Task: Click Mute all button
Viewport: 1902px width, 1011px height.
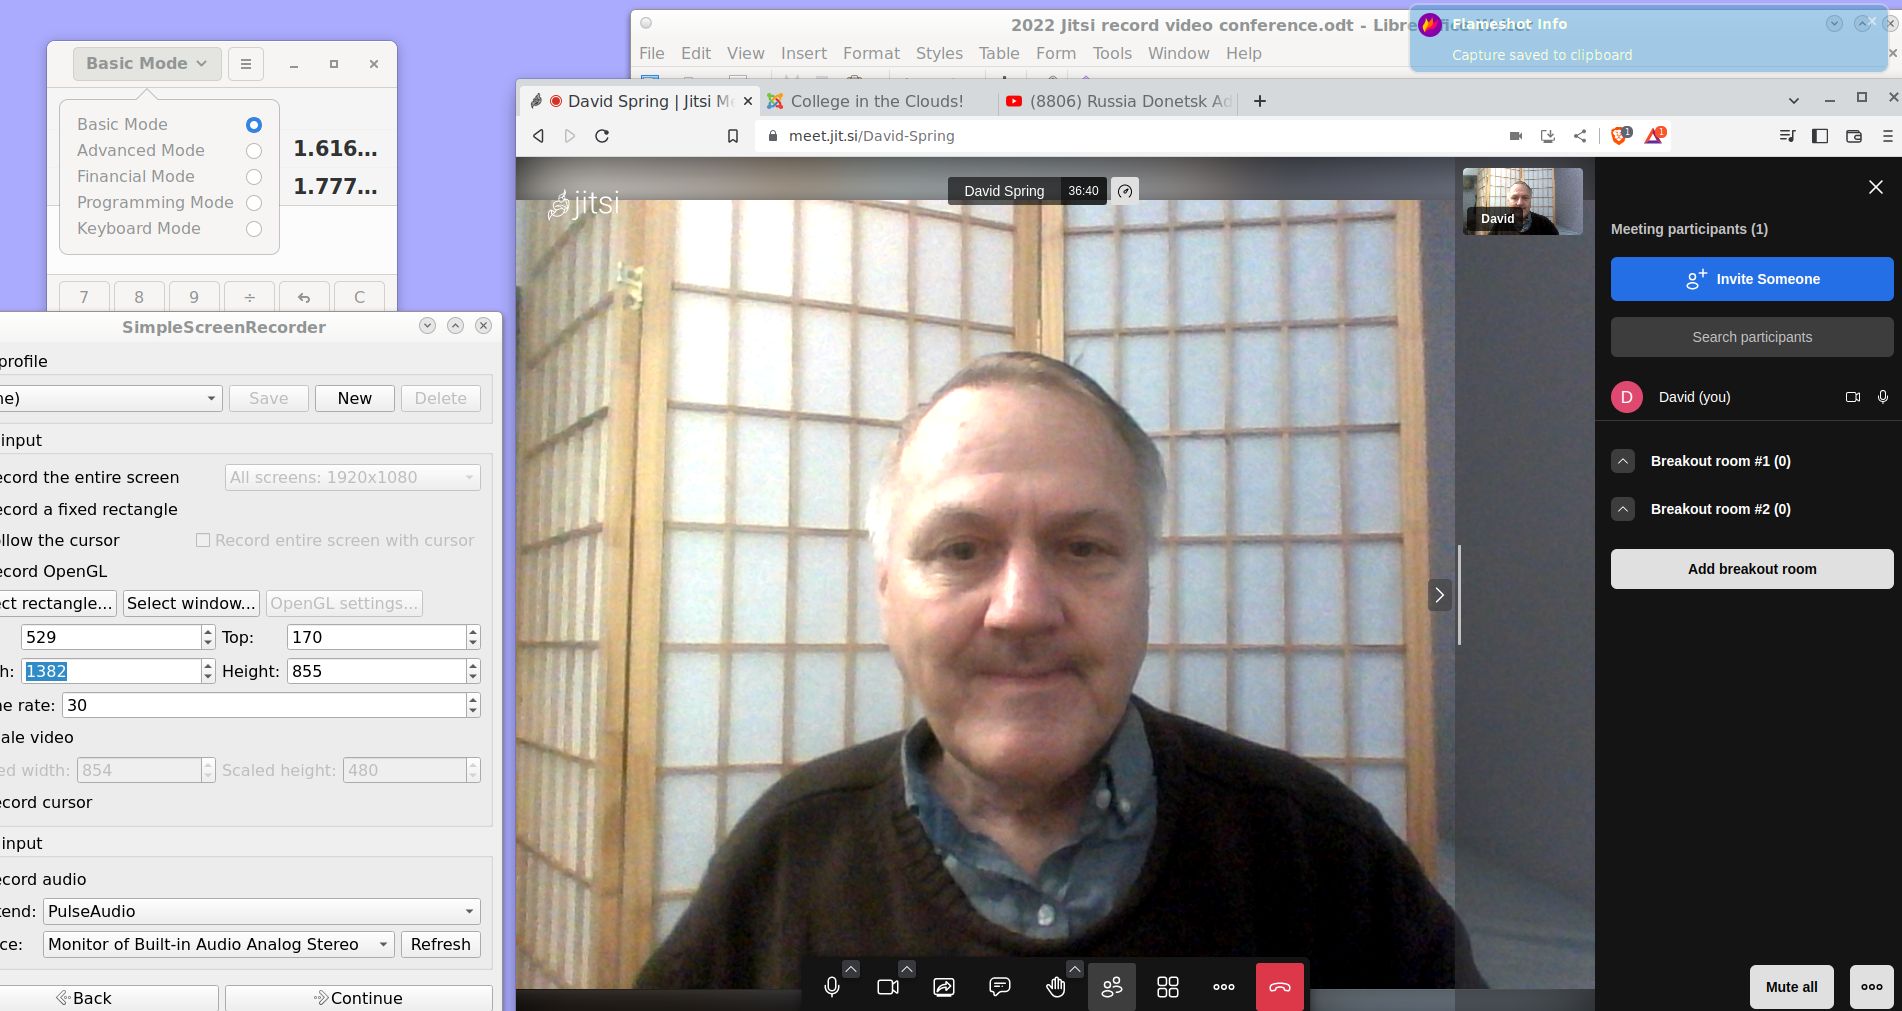Action: 1792,987
